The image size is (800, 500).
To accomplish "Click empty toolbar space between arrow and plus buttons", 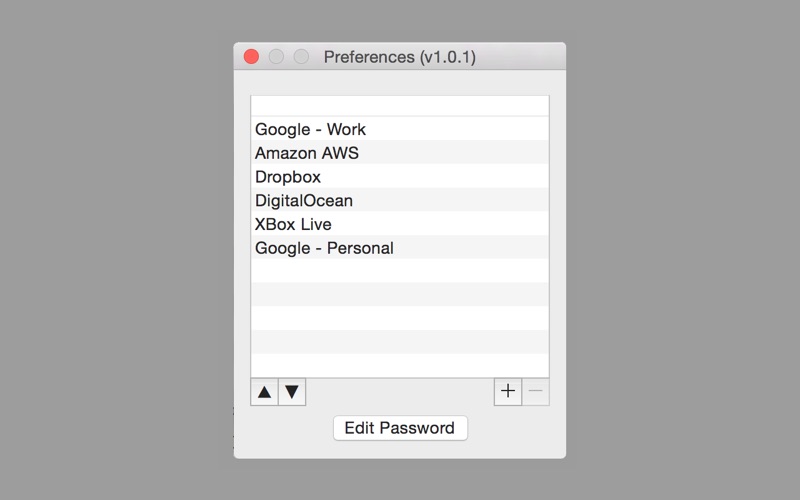I will (x=400, y=392).
